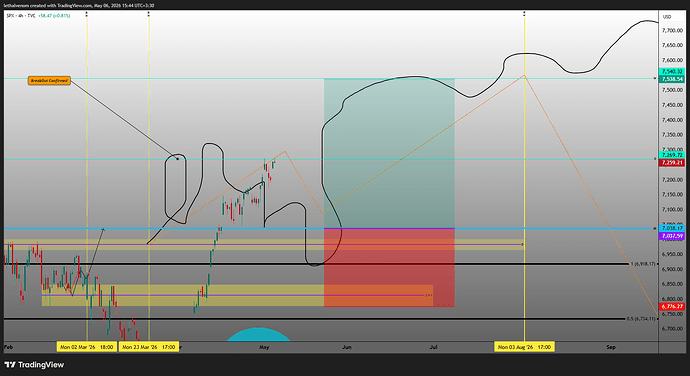Click the 7,700.00 price axis value

tap(672, 30)
